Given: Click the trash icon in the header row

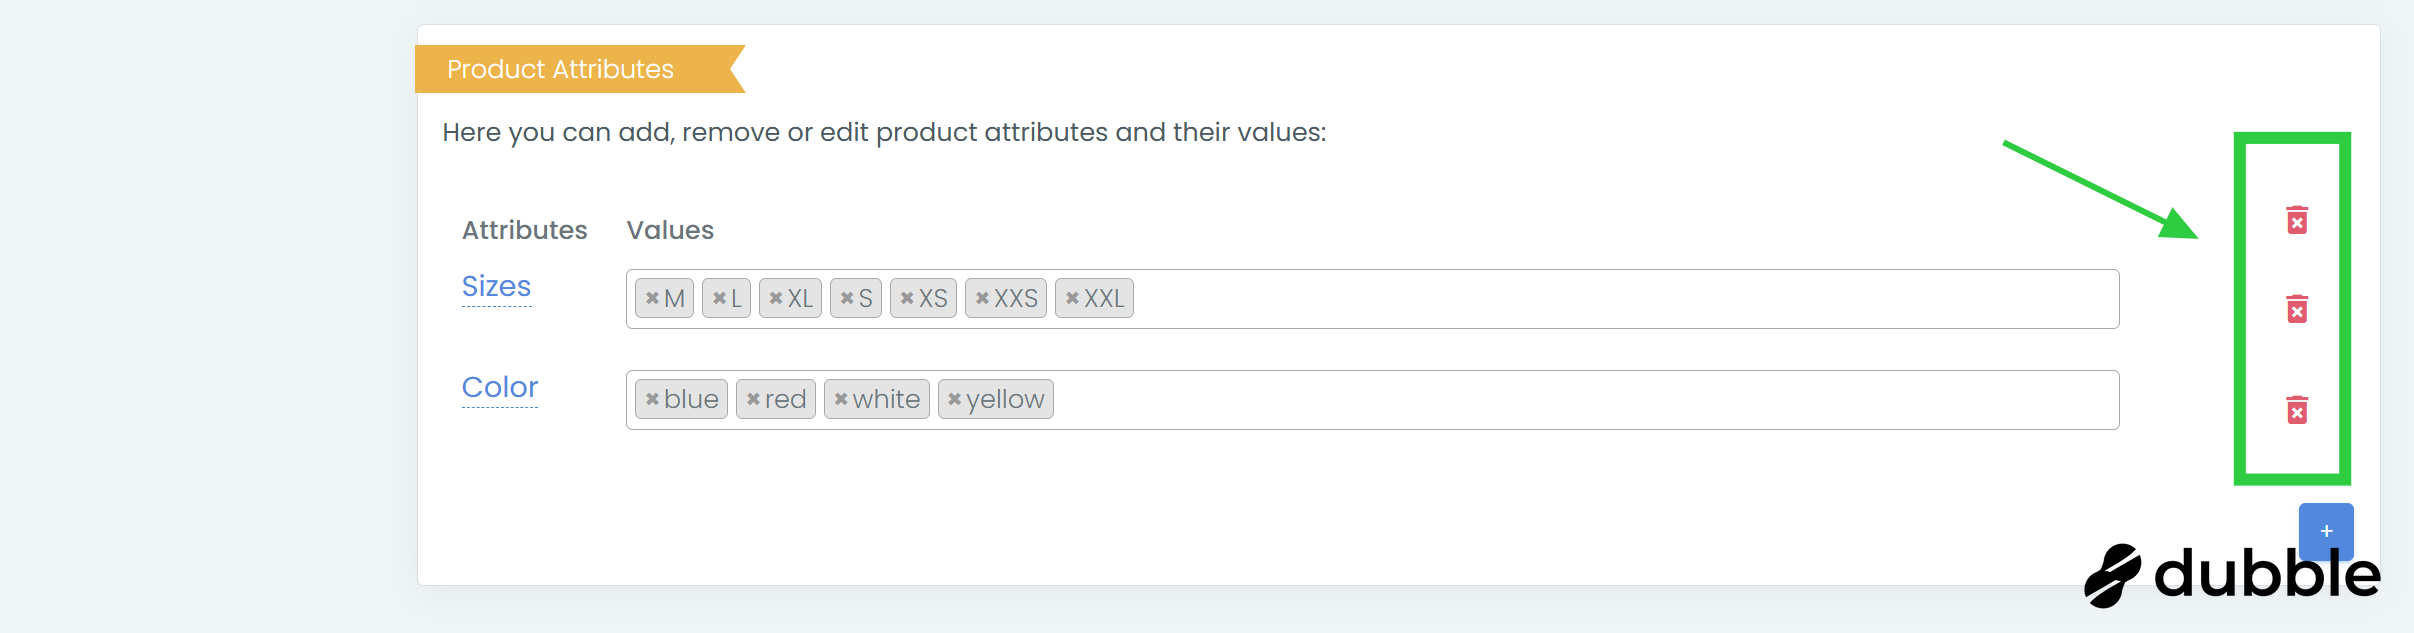Looking at the screenshot, I should pyautogui.click(x=2297, y=220).
